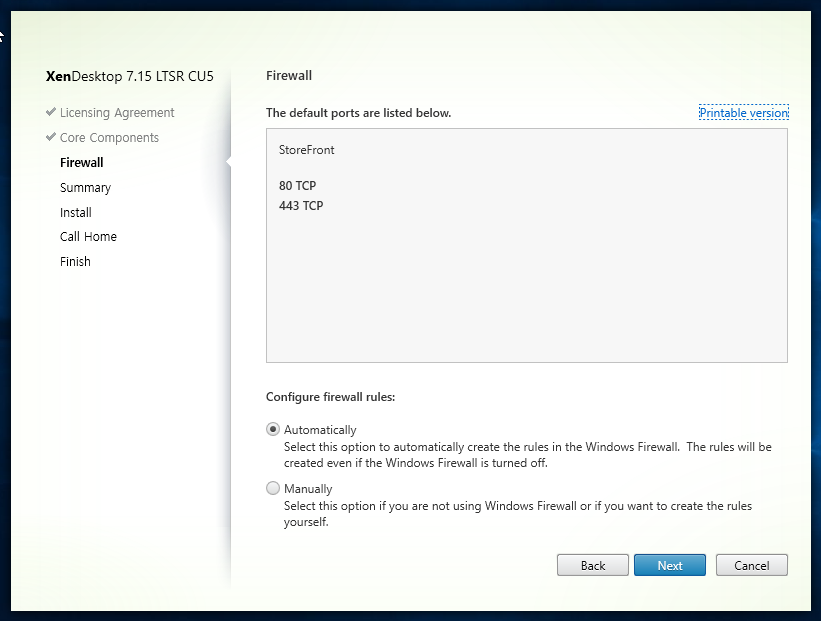Click the Next button
Image resolution: width=821 pixels, height=621 pixels.
[x=670, y=565]
